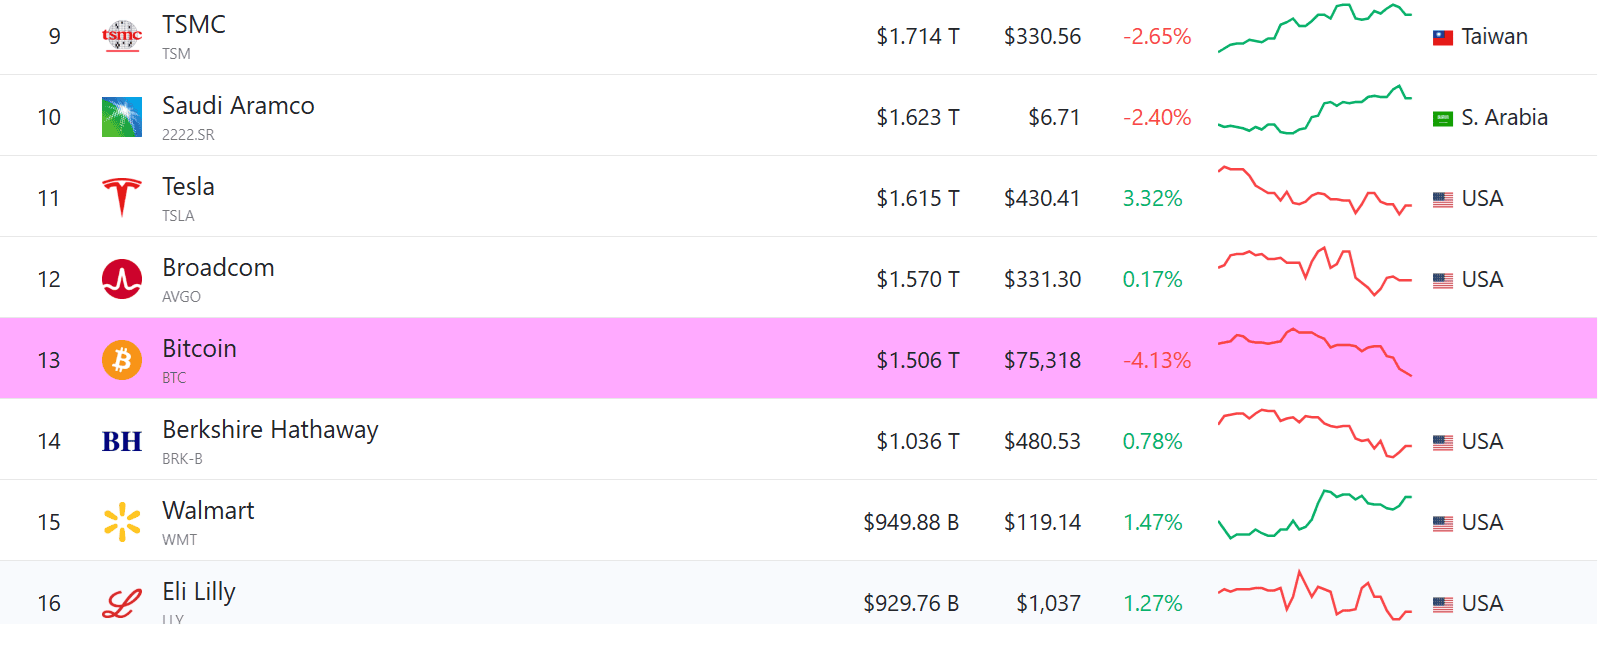Click Bitcoin's $1.506 T market cap value

917,360
